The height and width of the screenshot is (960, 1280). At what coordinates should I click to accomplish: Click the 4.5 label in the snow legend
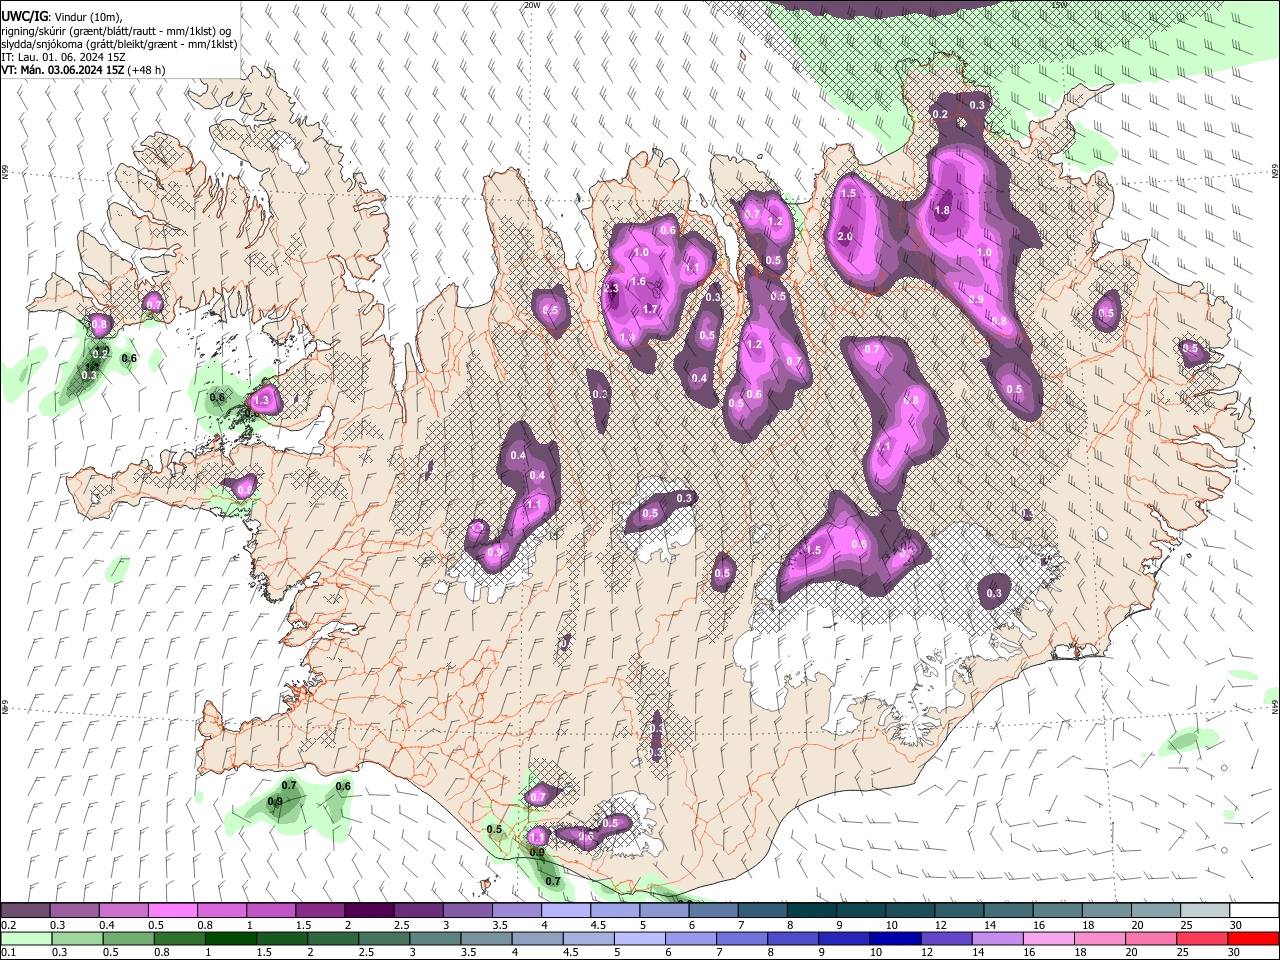597,925
